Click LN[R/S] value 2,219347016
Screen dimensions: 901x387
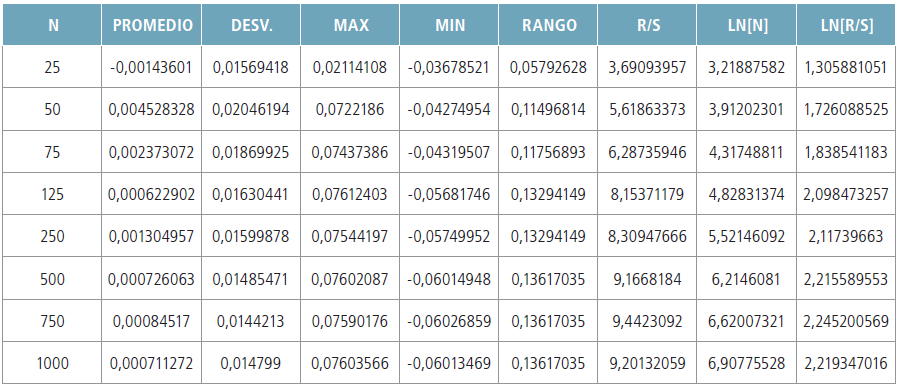pyautogui.click(x=846, y=363)
